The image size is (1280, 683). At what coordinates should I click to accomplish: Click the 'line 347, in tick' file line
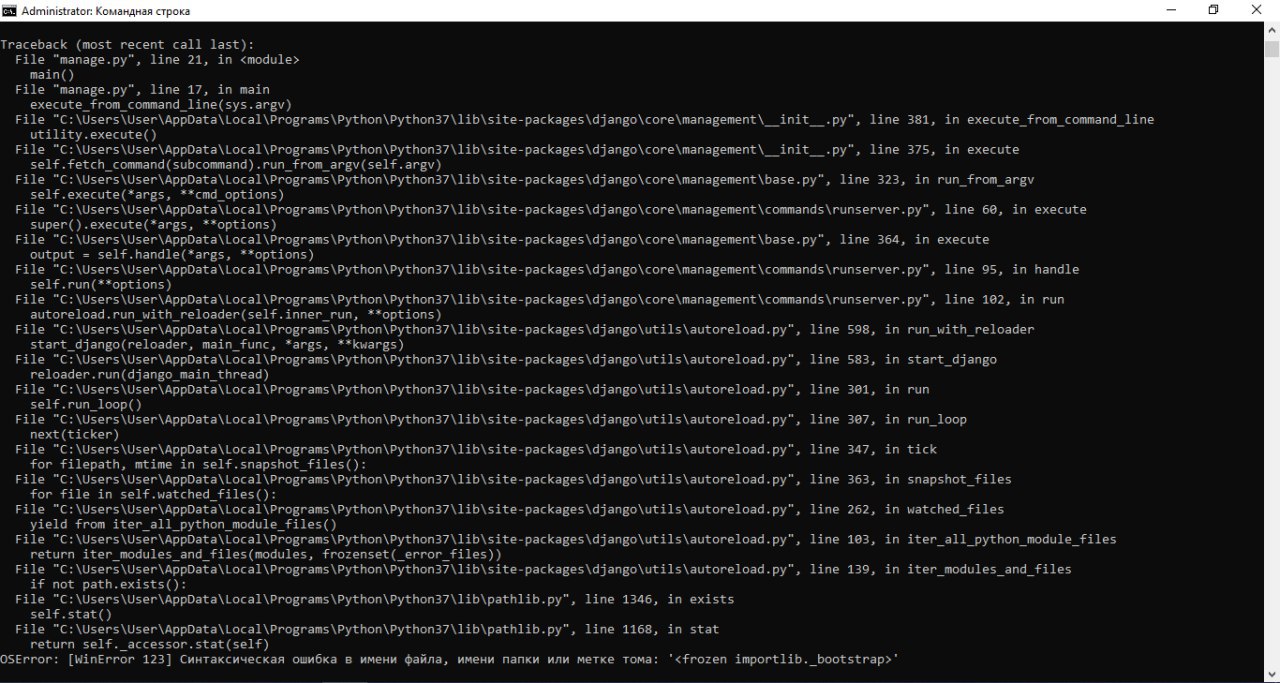pos(476,450)
